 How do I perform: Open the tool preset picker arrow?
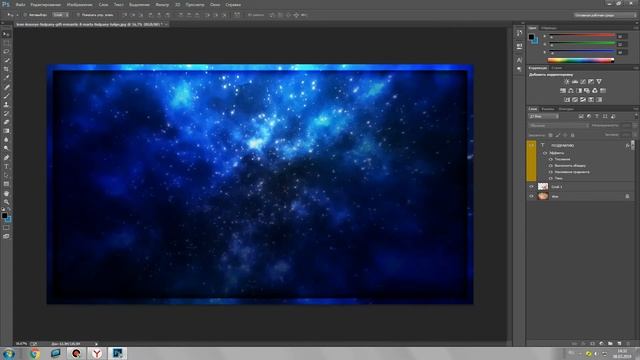17,15
